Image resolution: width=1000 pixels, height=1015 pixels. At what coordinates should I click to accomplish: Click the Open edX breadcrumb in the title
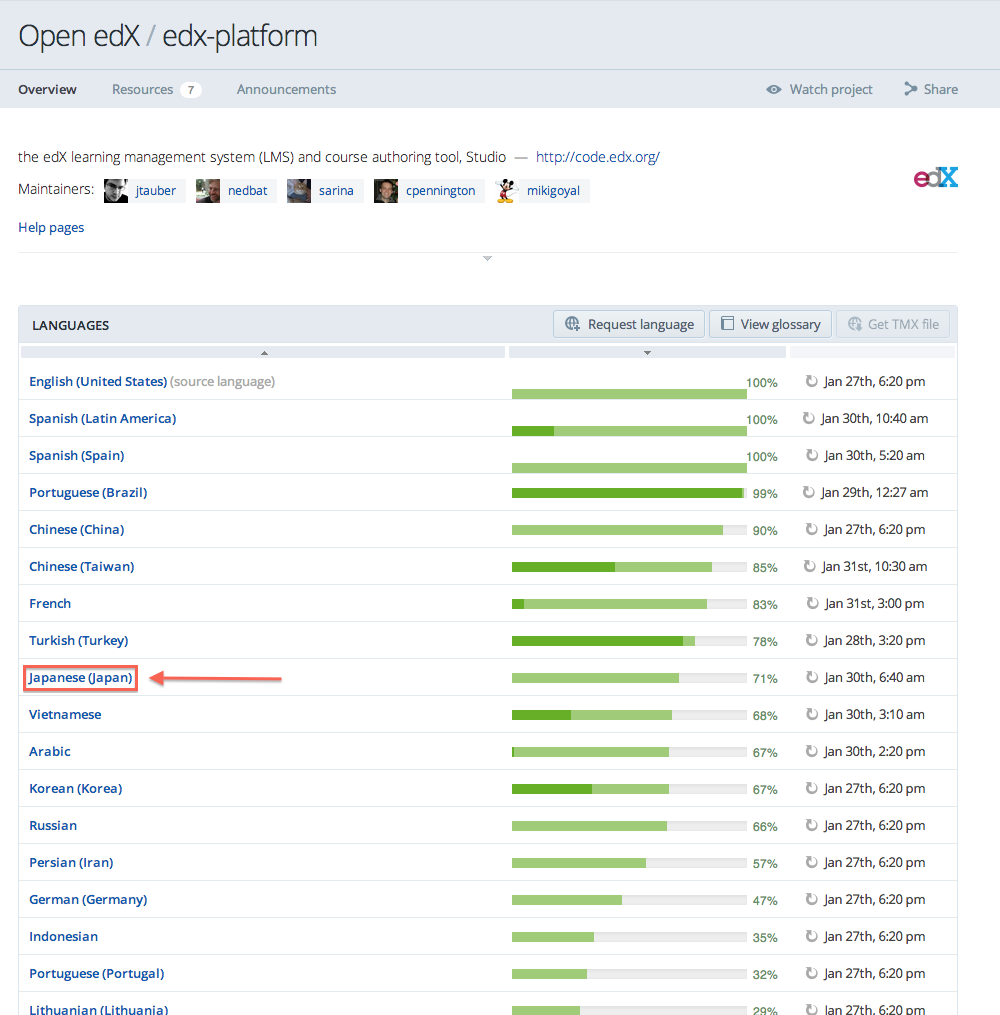click(x=77, y=36)
